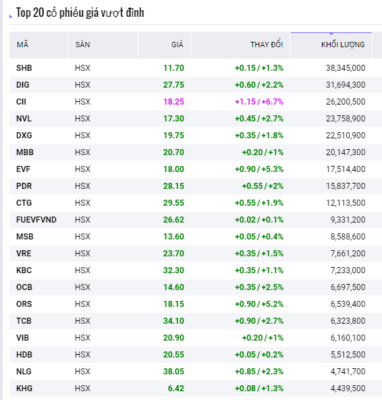Click the sort arrow above KHỐI LƯỢNG
This screenshot has height=400, width=382.
coord(331,34)
